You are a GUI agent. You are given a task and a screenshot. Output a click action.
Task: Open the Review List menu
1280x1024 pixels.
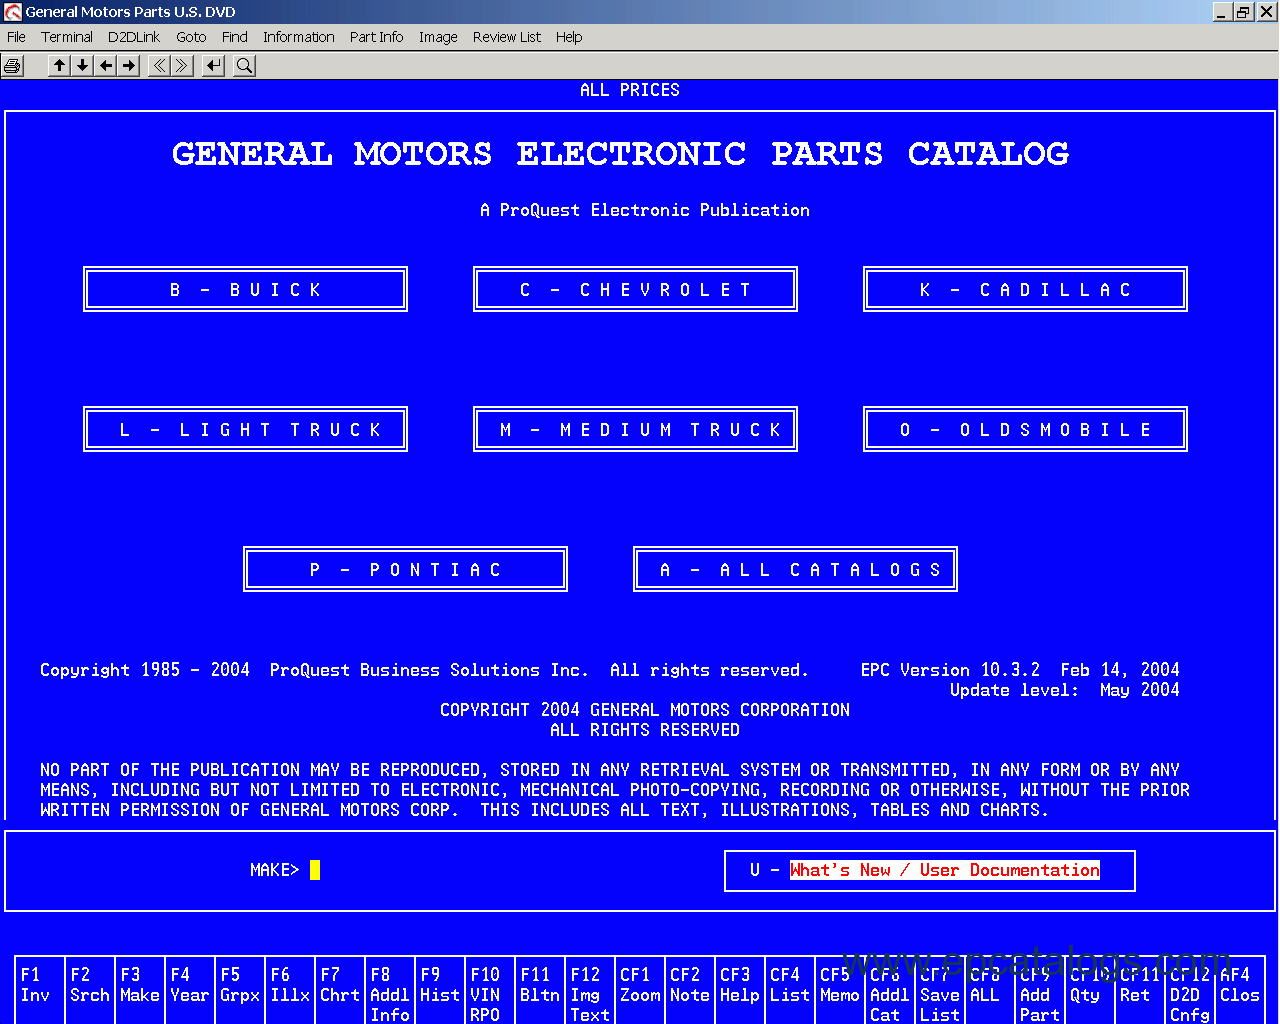coord(506,37)
